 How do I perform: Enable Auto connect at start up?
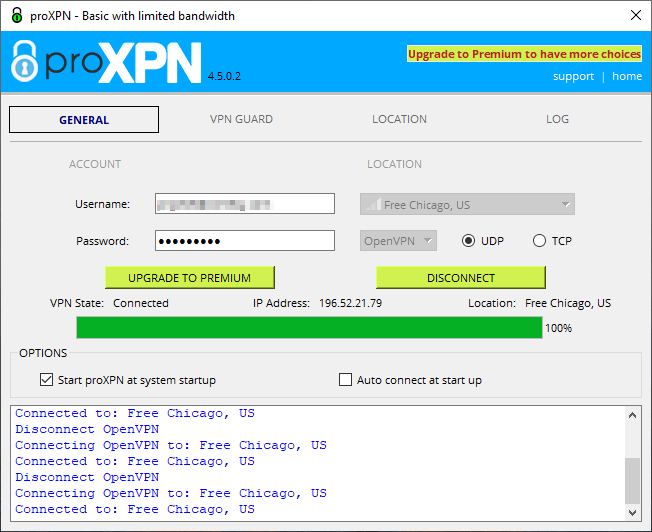coord(345,380)
